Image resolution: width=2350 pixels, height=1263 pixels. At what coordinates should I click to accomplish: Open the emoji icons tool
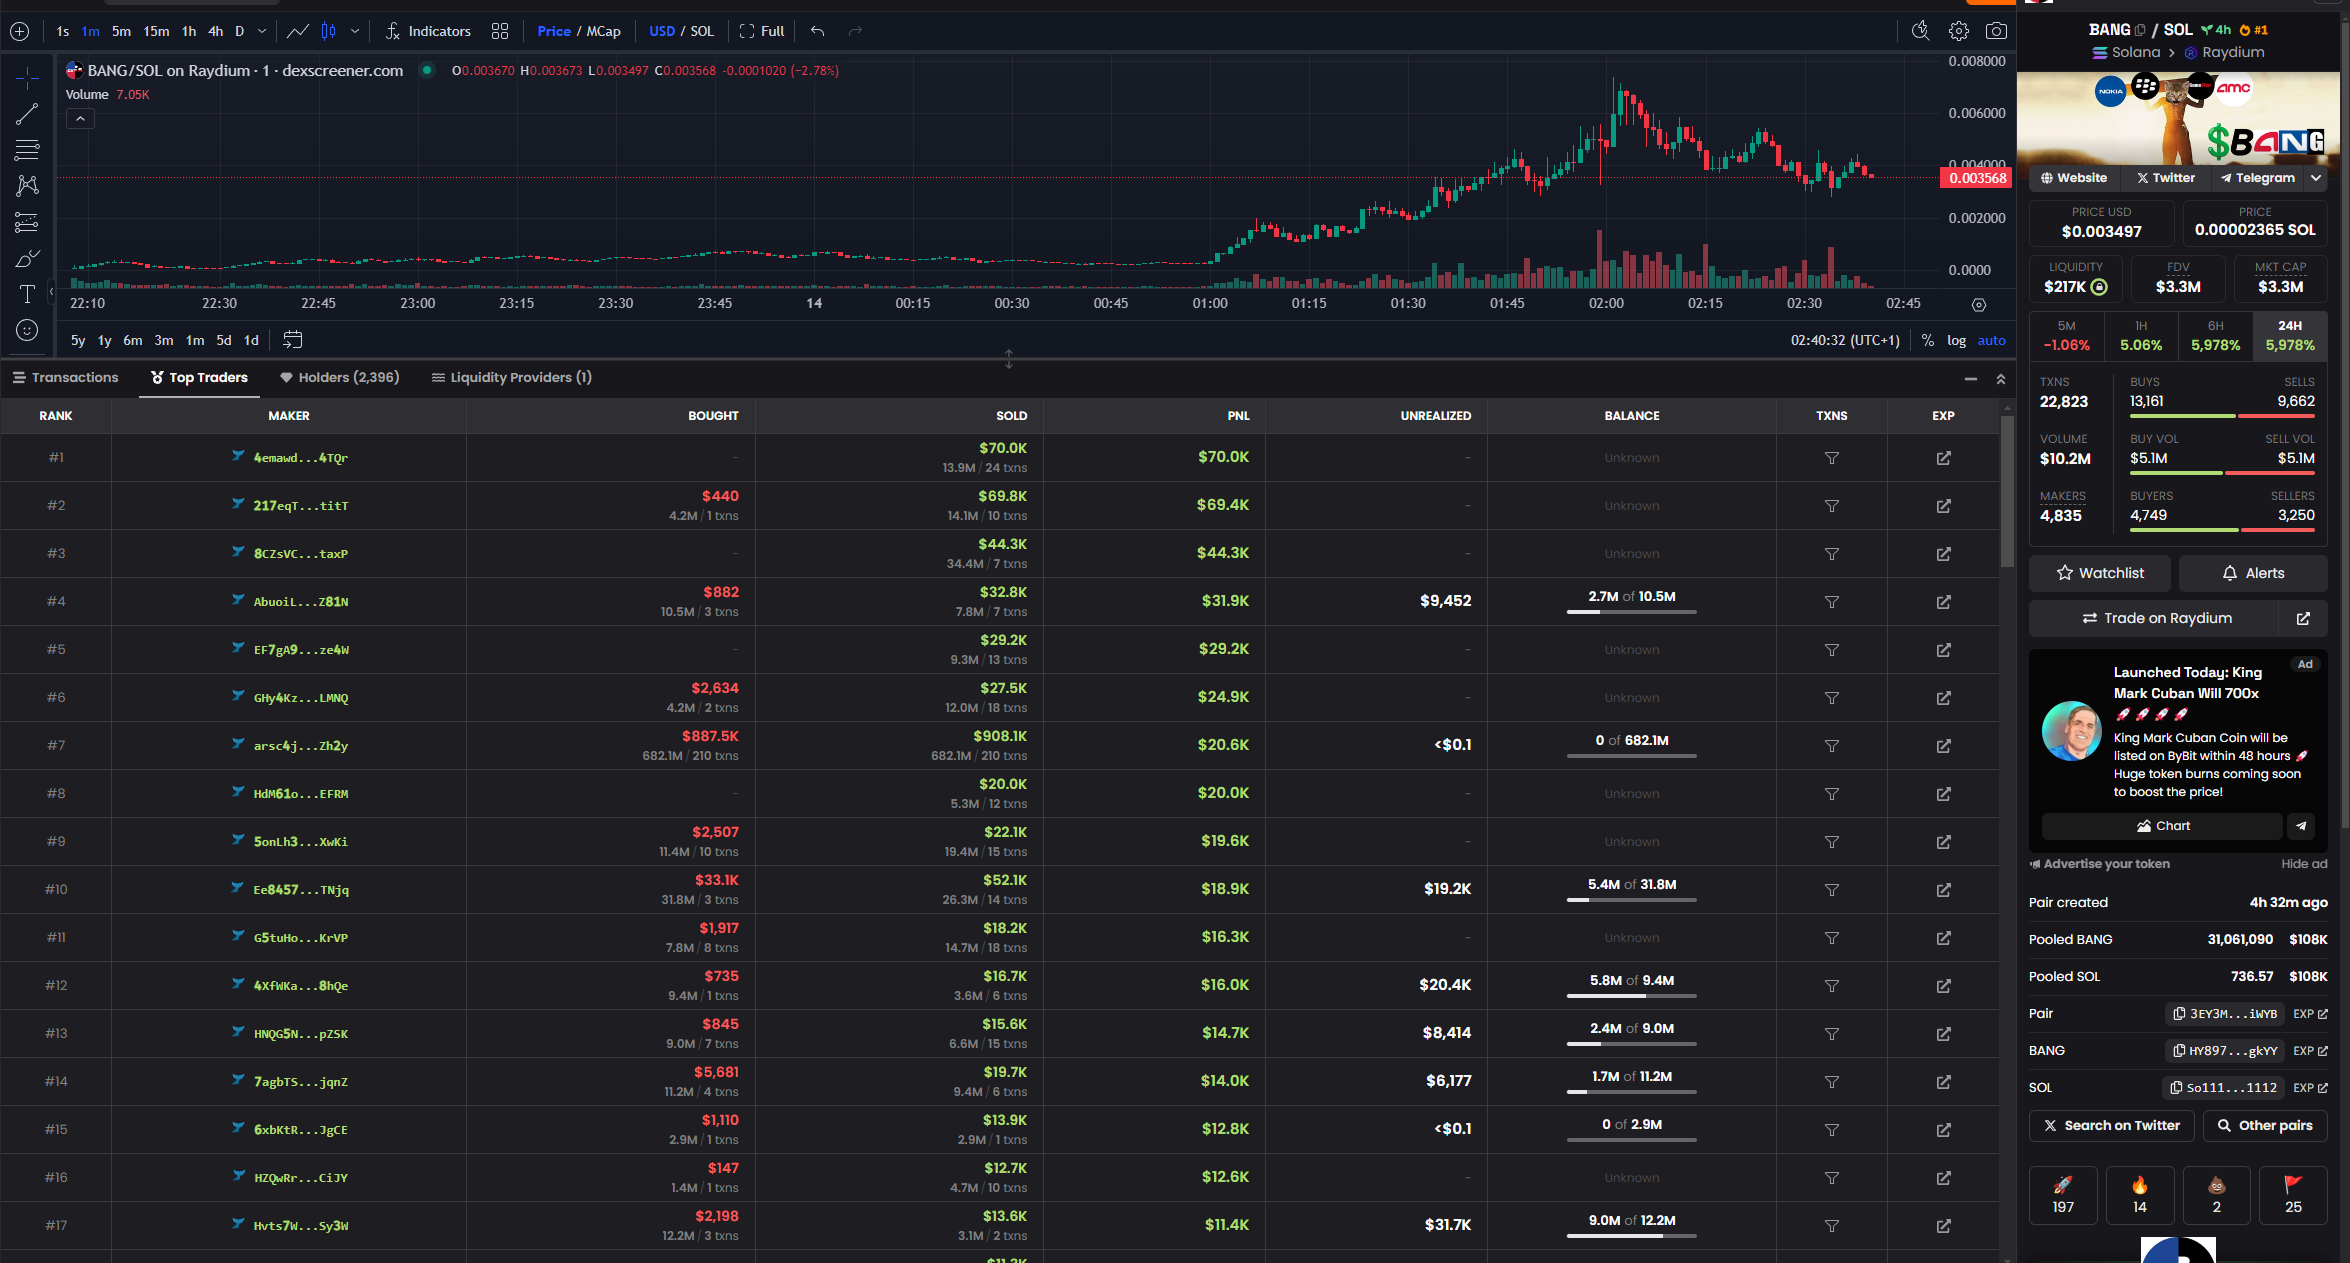(27, 330)
